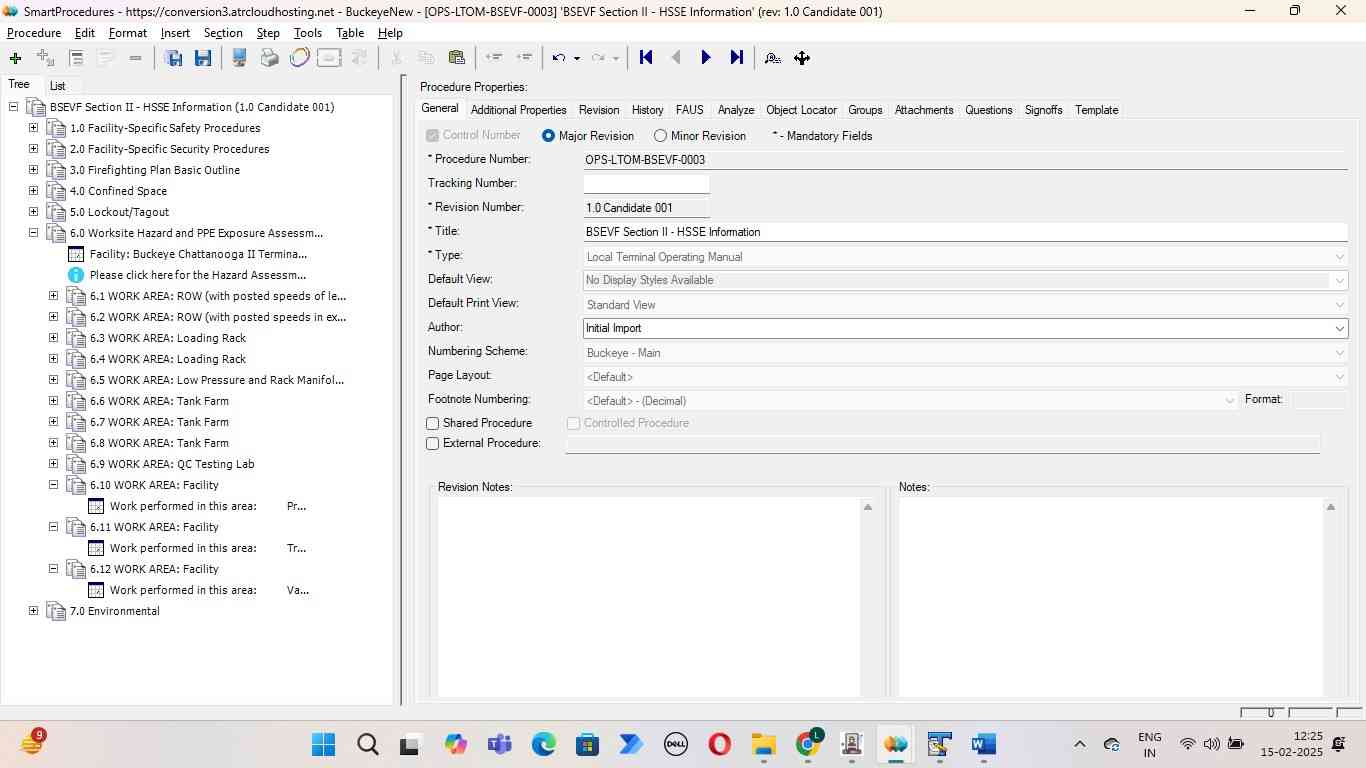Click the next blue arrow icon
1366x768 pixels.
click(706, 58)
